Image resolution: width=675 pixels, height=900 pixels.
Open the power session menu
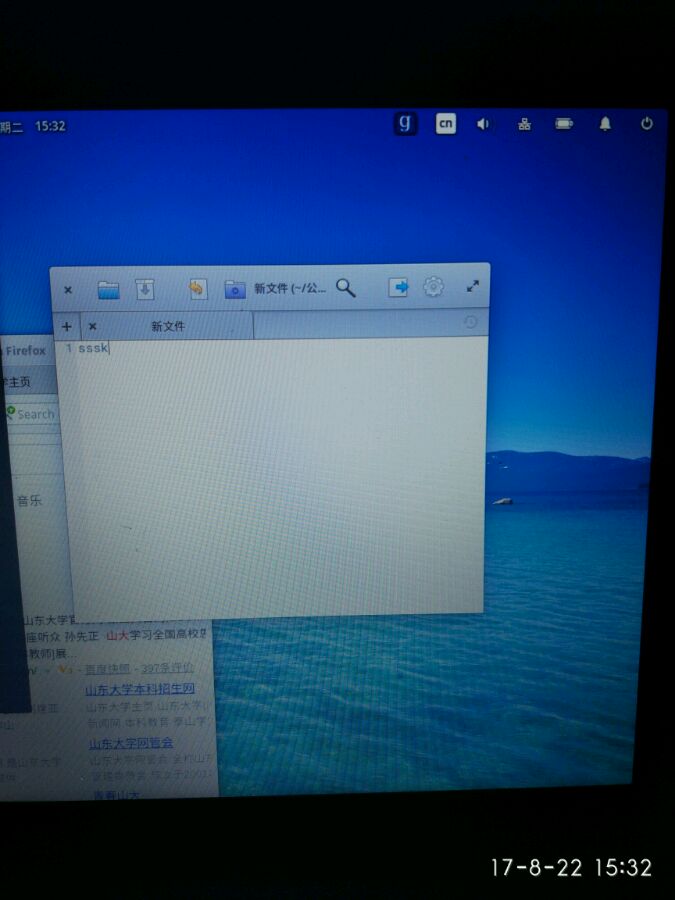pos(647,123)
